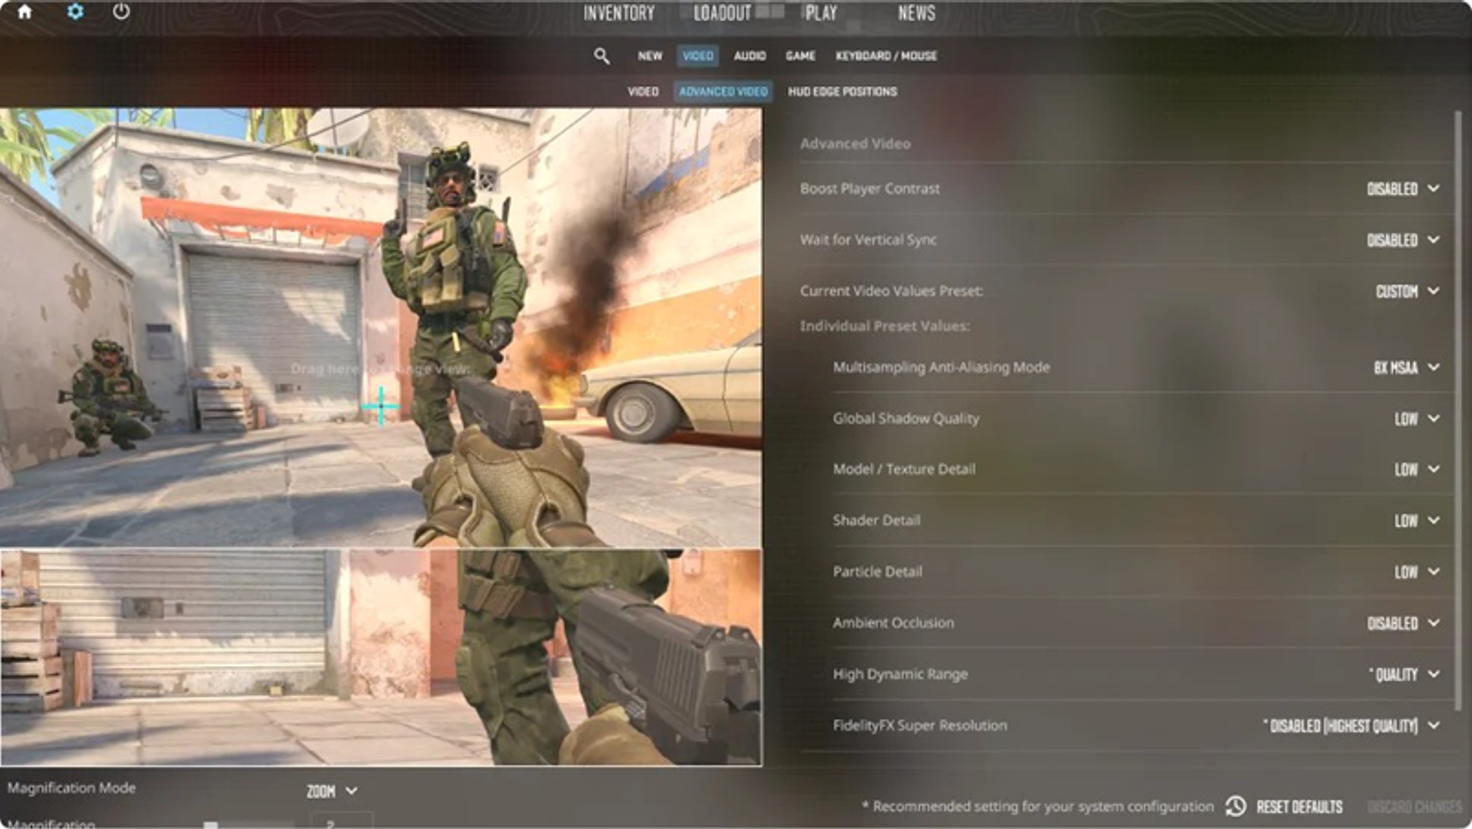Change the Multisampling Anti-Aliasing Mode

(1404, 367)
